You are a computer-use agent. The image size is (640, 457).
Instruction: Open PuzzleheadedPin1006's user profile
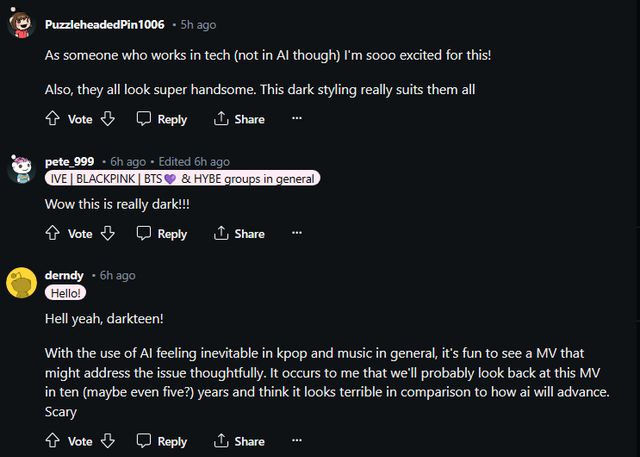105,24
